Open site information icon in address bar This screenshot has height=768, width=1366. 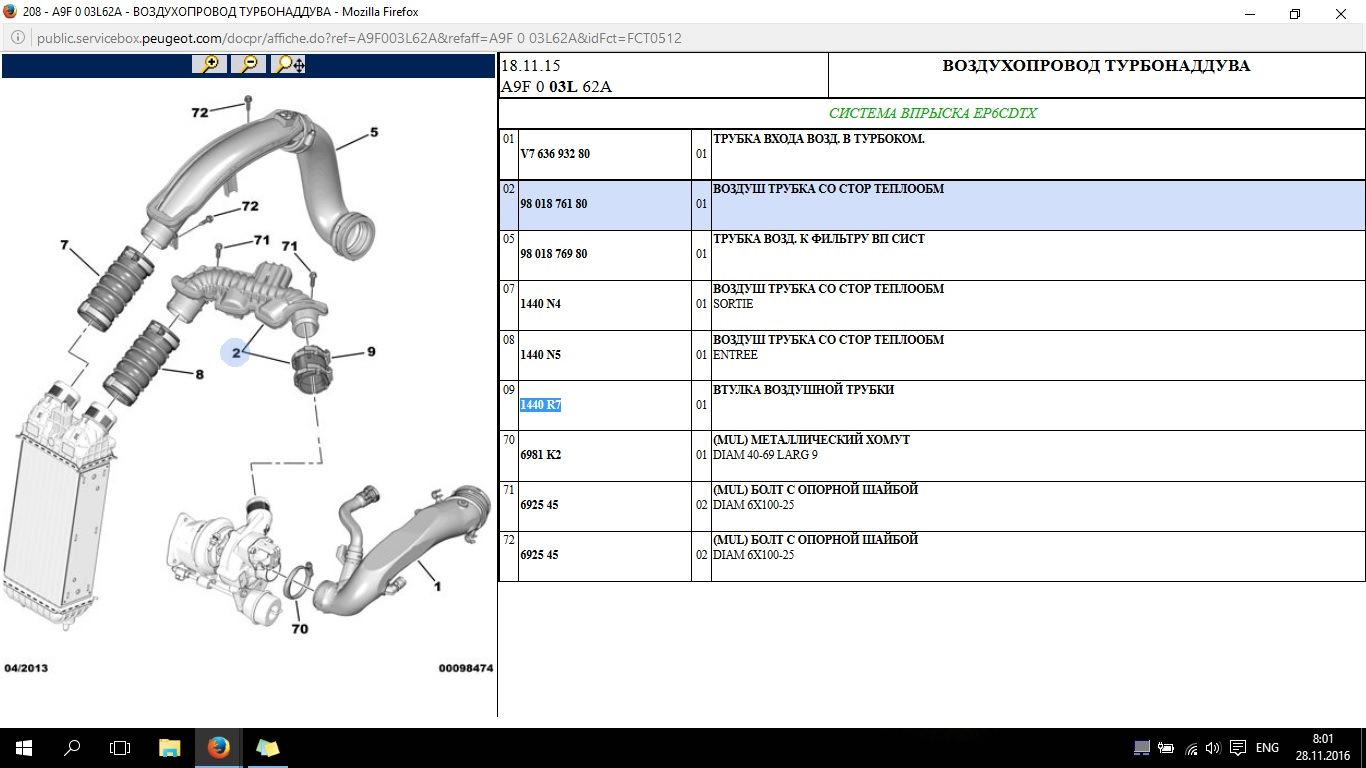pyautogui.click(x=19, y=38)
